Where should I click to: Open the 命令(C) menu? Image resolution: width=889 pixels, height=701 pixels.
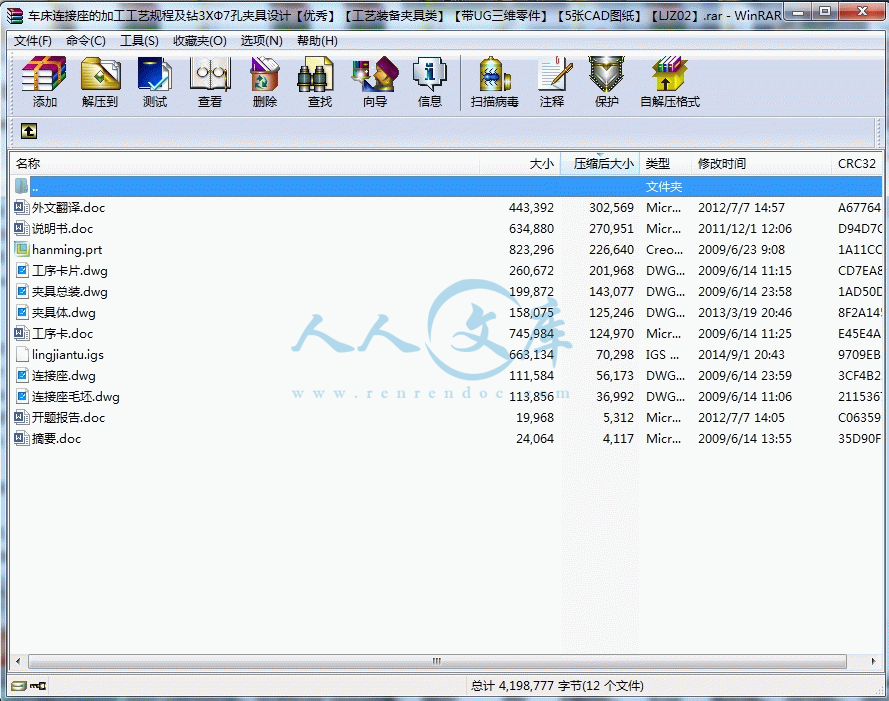tap(86, 41)
